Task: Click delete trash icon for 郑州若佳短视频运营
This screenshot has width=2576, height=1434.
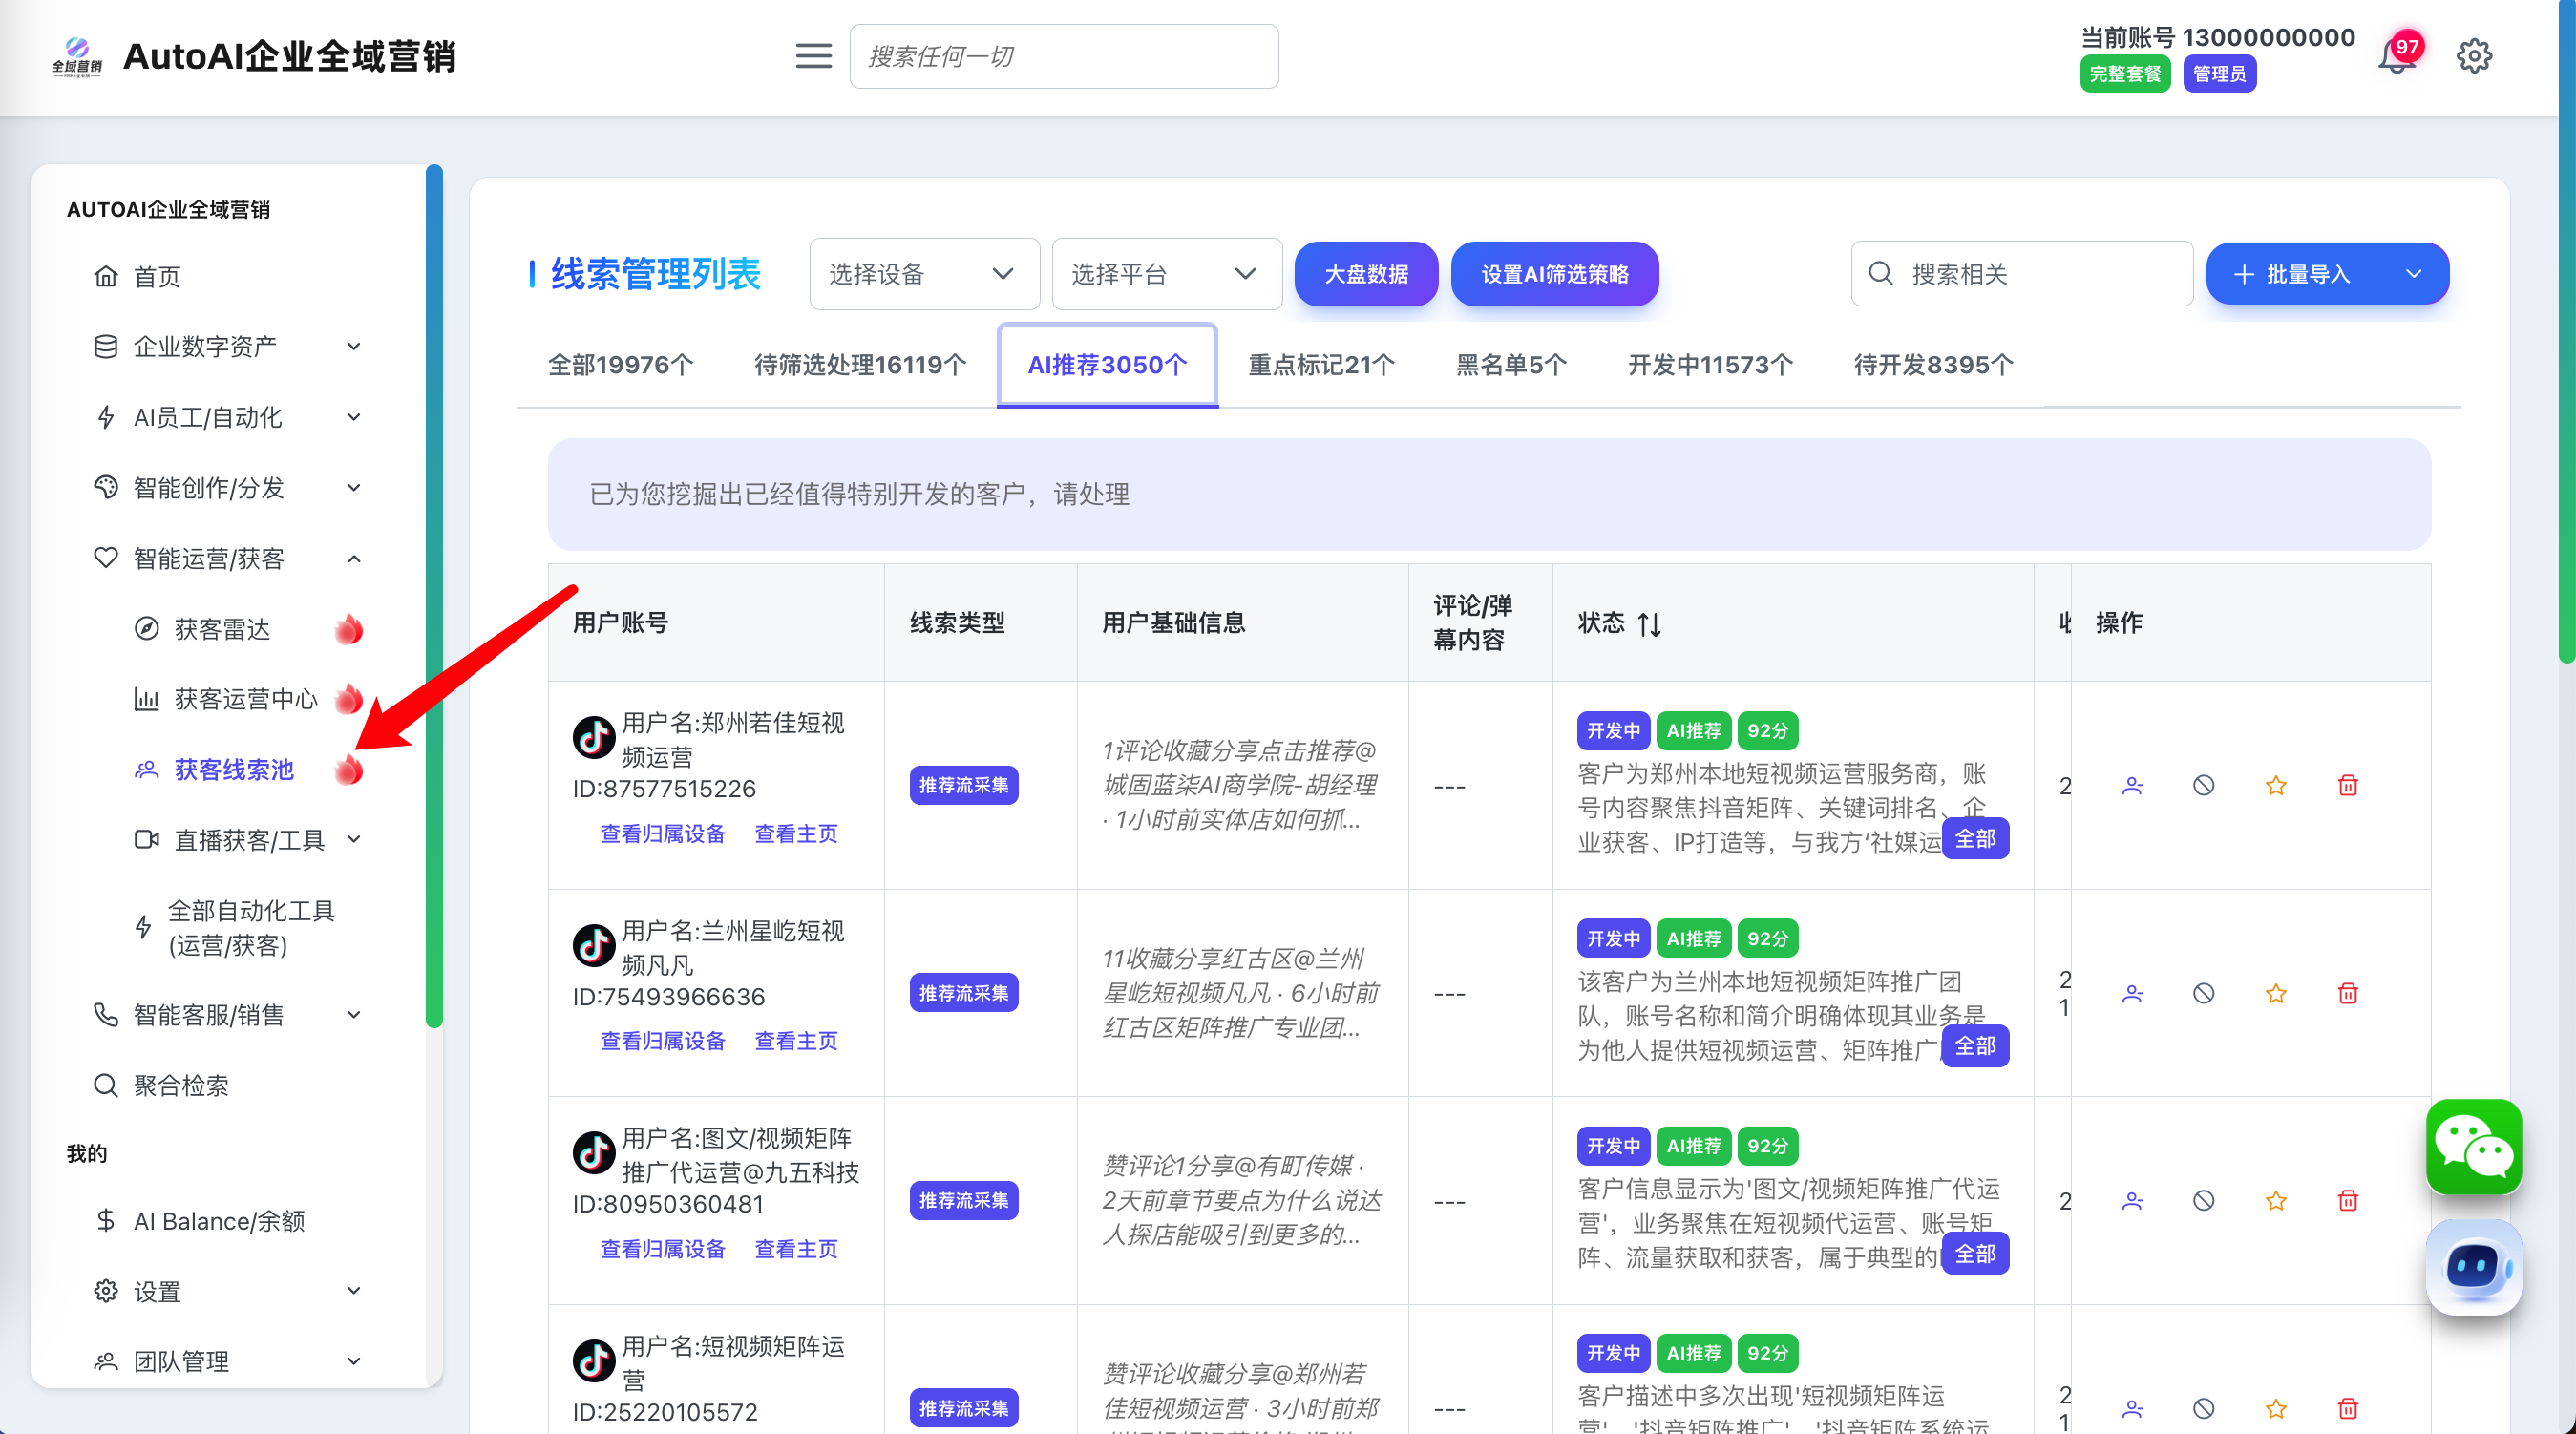Action: tap(2347, 785)
